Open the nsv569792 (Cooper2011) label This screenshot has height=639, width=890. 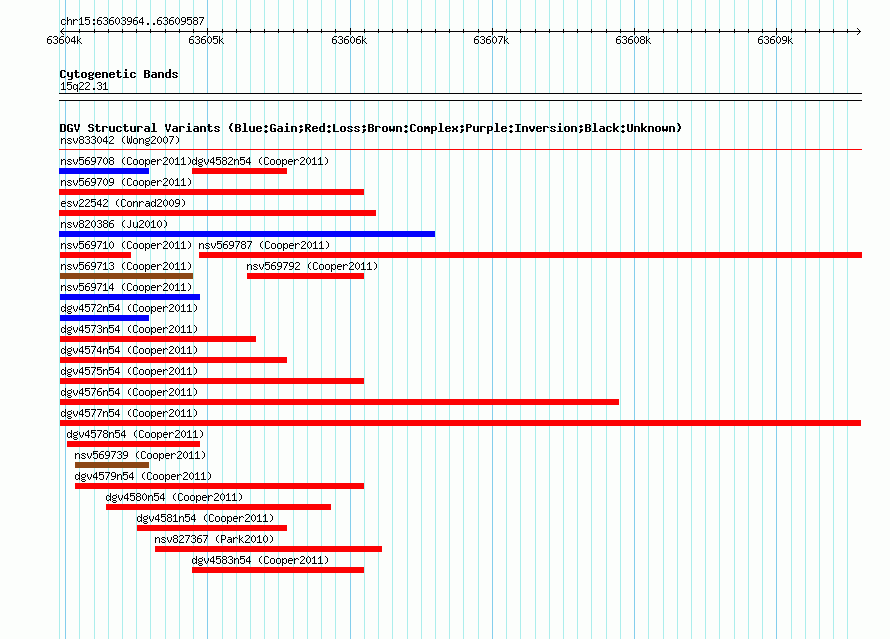click(312, 266)
